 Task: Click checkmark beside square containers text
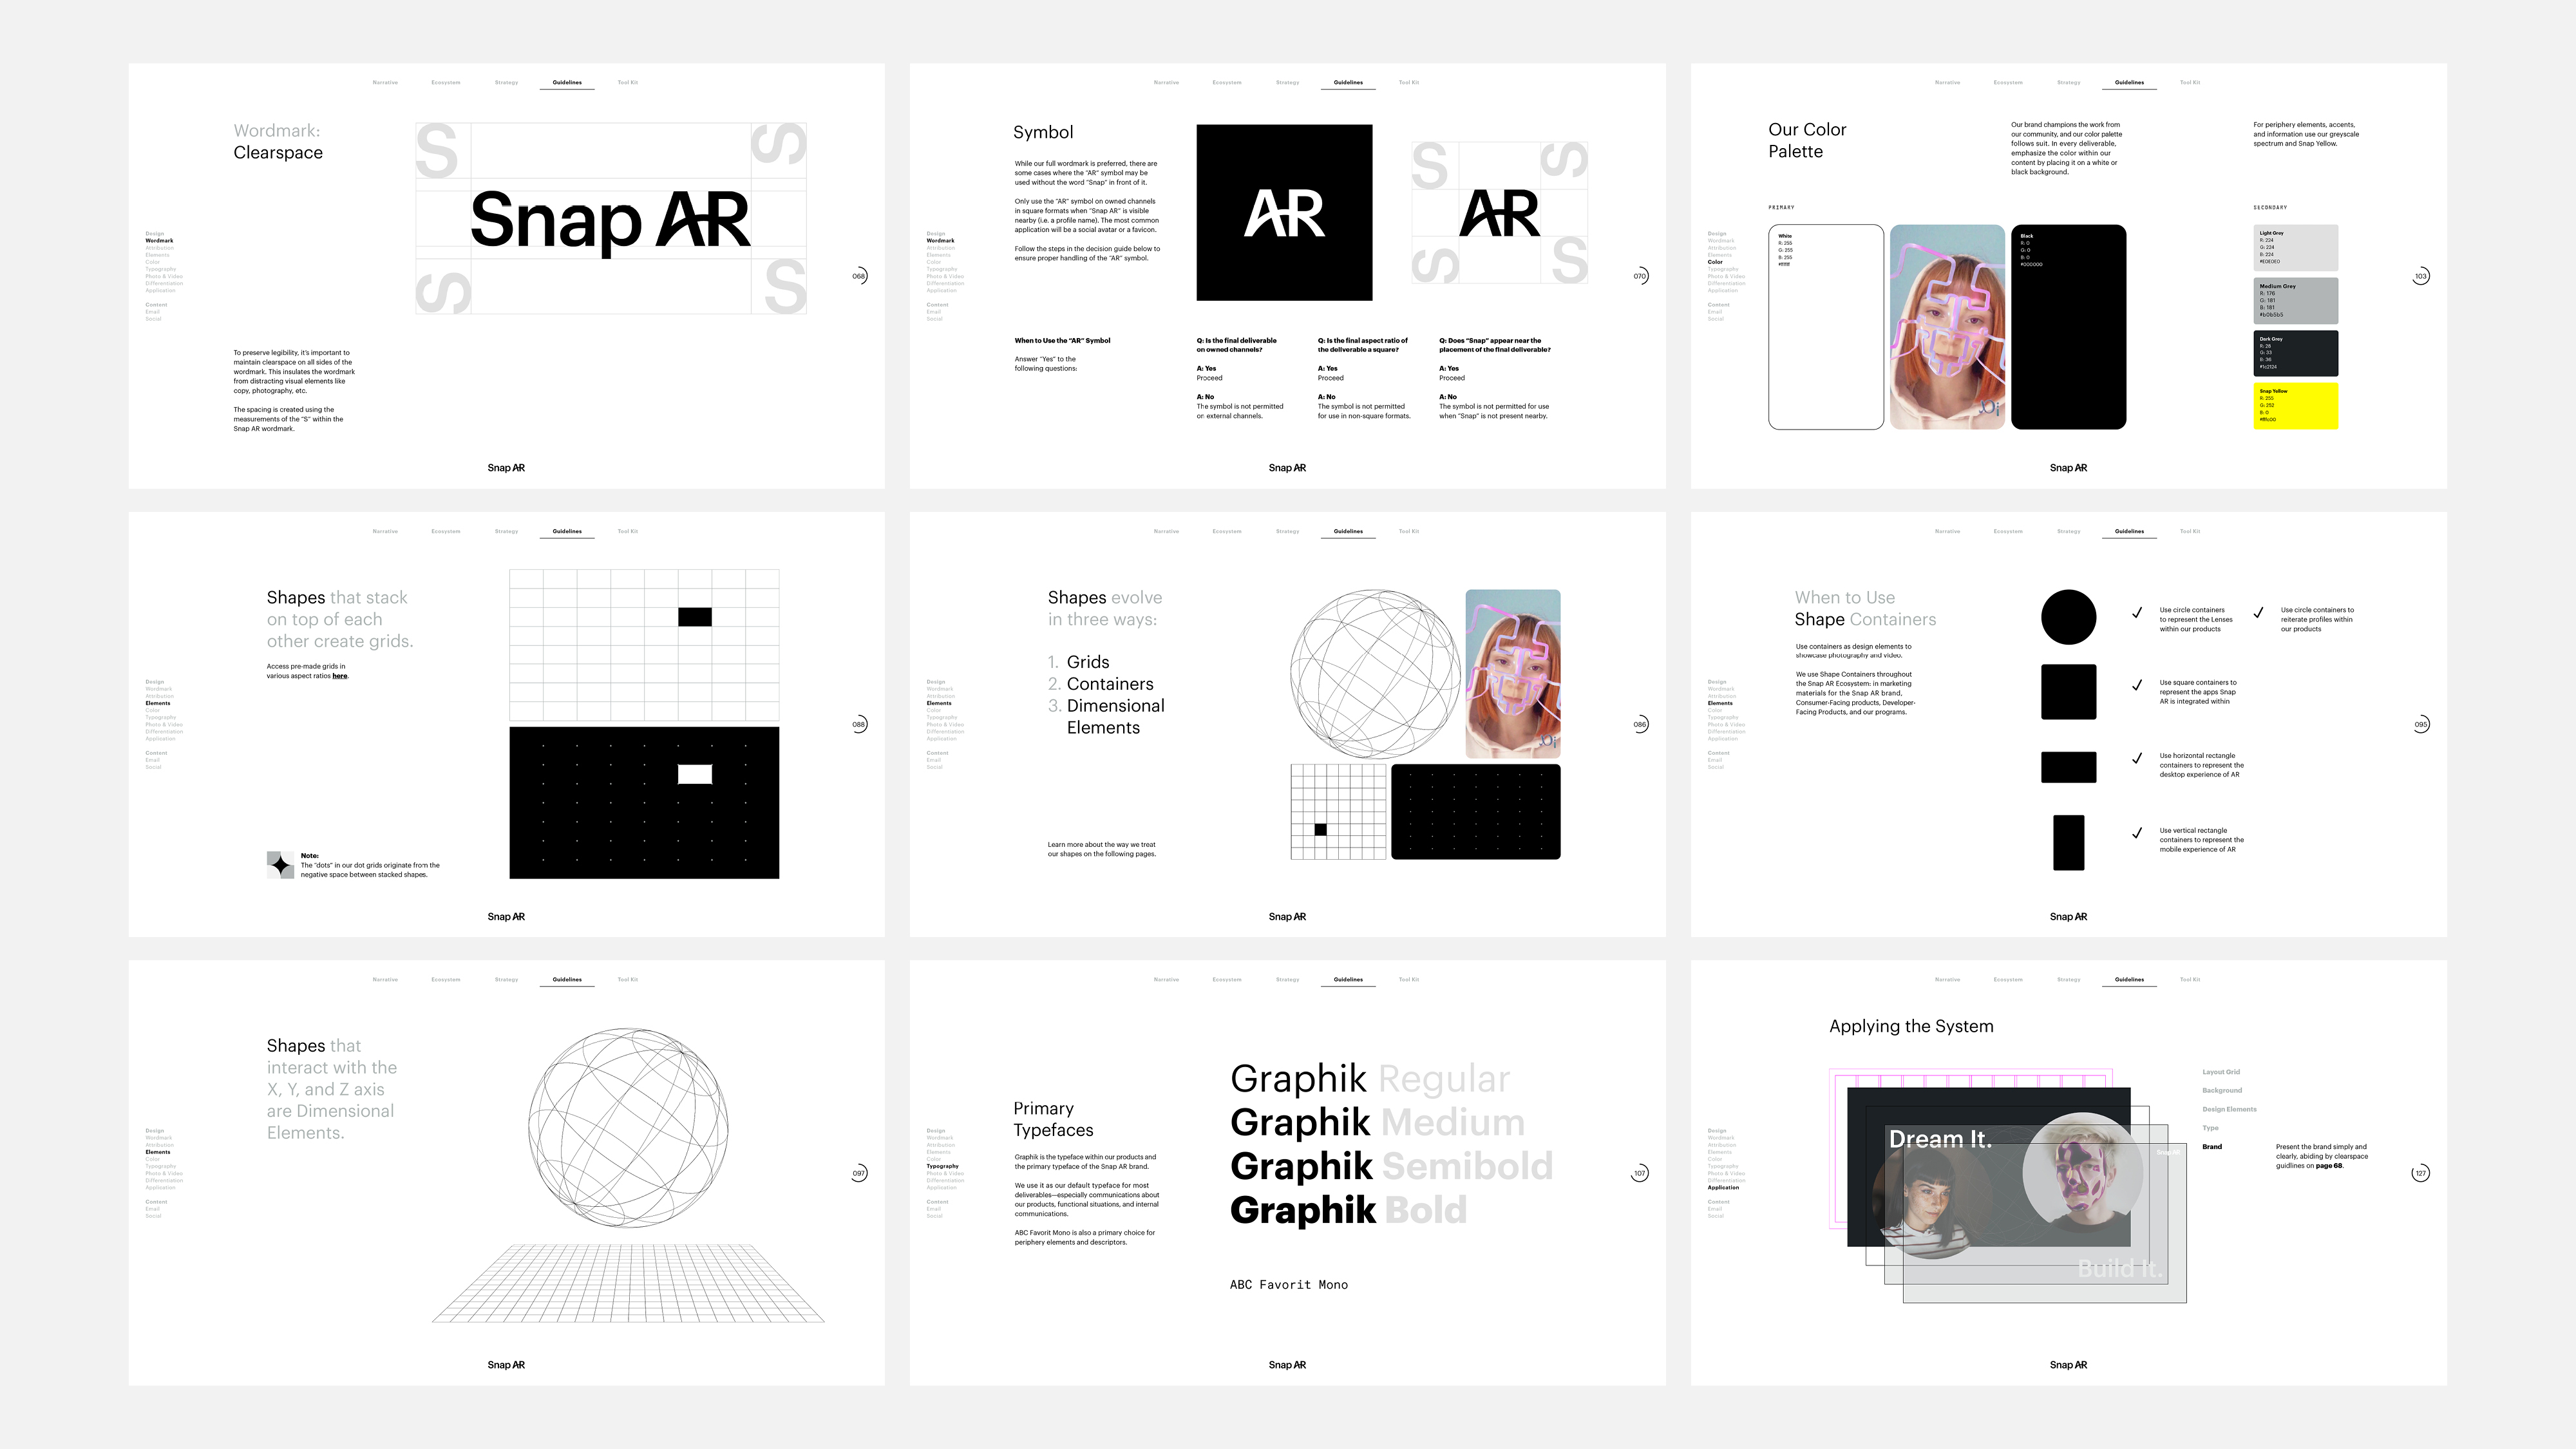(2137, 686)
